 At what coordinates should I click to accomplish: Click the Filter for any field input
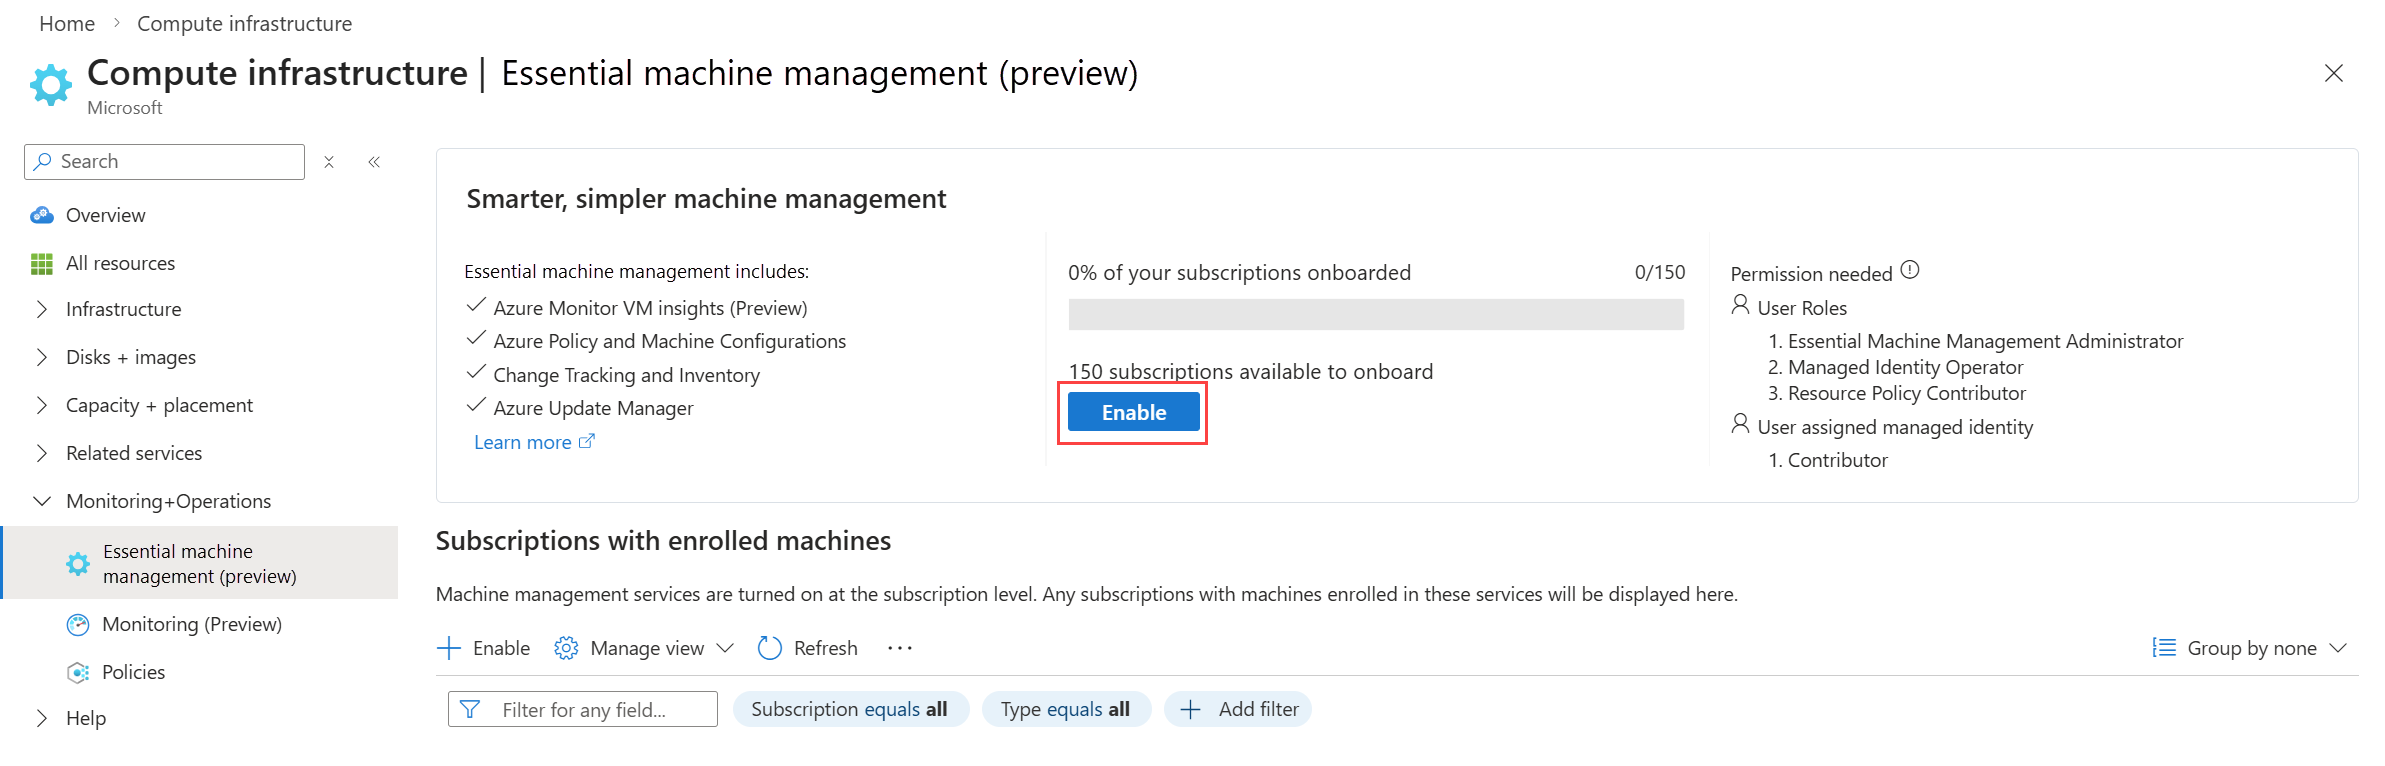pos(583,709)
